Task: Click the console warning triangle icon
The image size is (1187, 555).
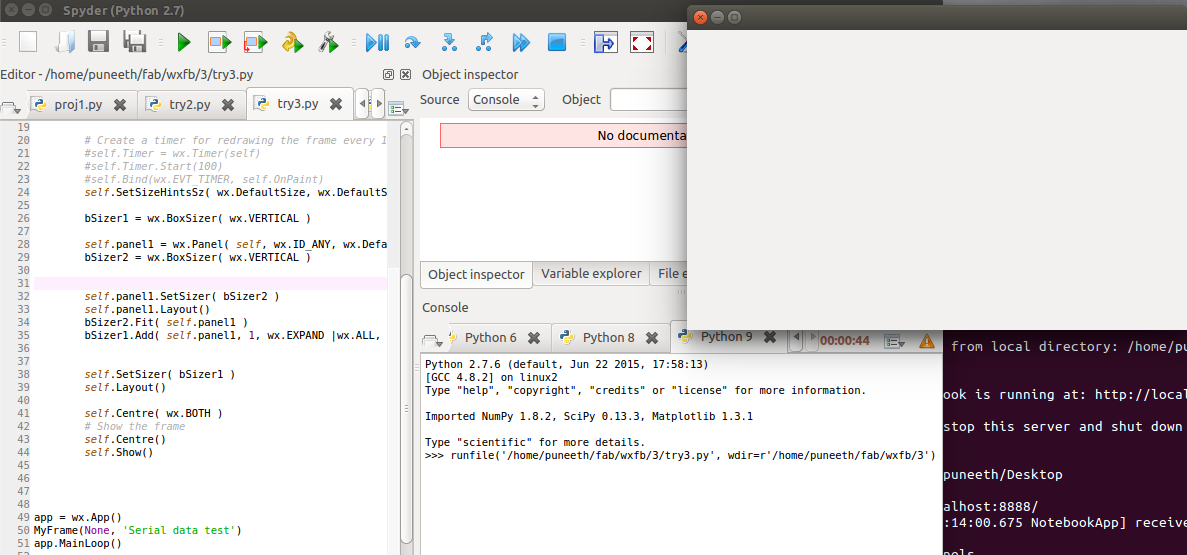Action: pos(927,341)
